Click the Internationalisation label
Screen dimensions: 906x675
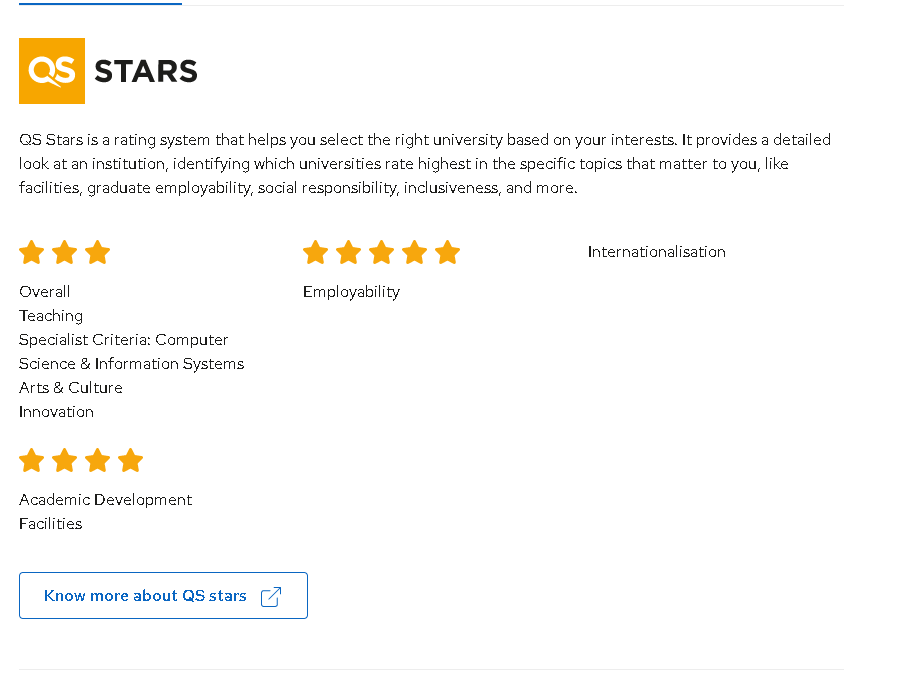(x=656, y=252)
